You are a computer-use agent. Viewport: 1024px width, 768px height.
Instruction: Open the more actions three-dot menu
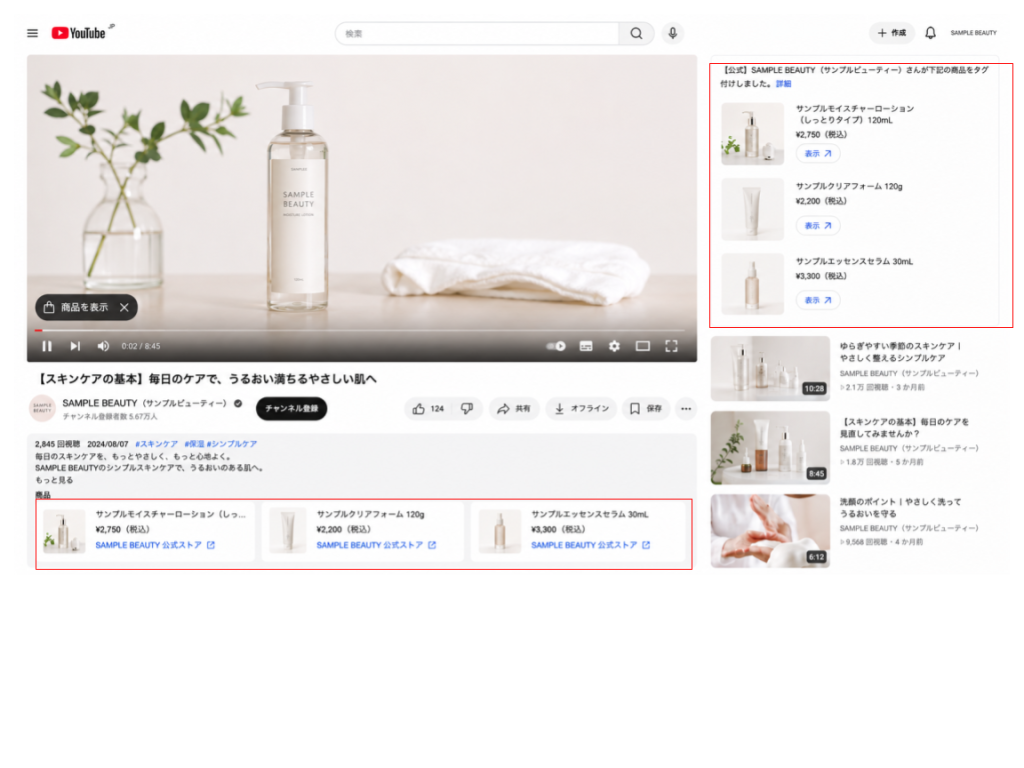coord(686,409)
